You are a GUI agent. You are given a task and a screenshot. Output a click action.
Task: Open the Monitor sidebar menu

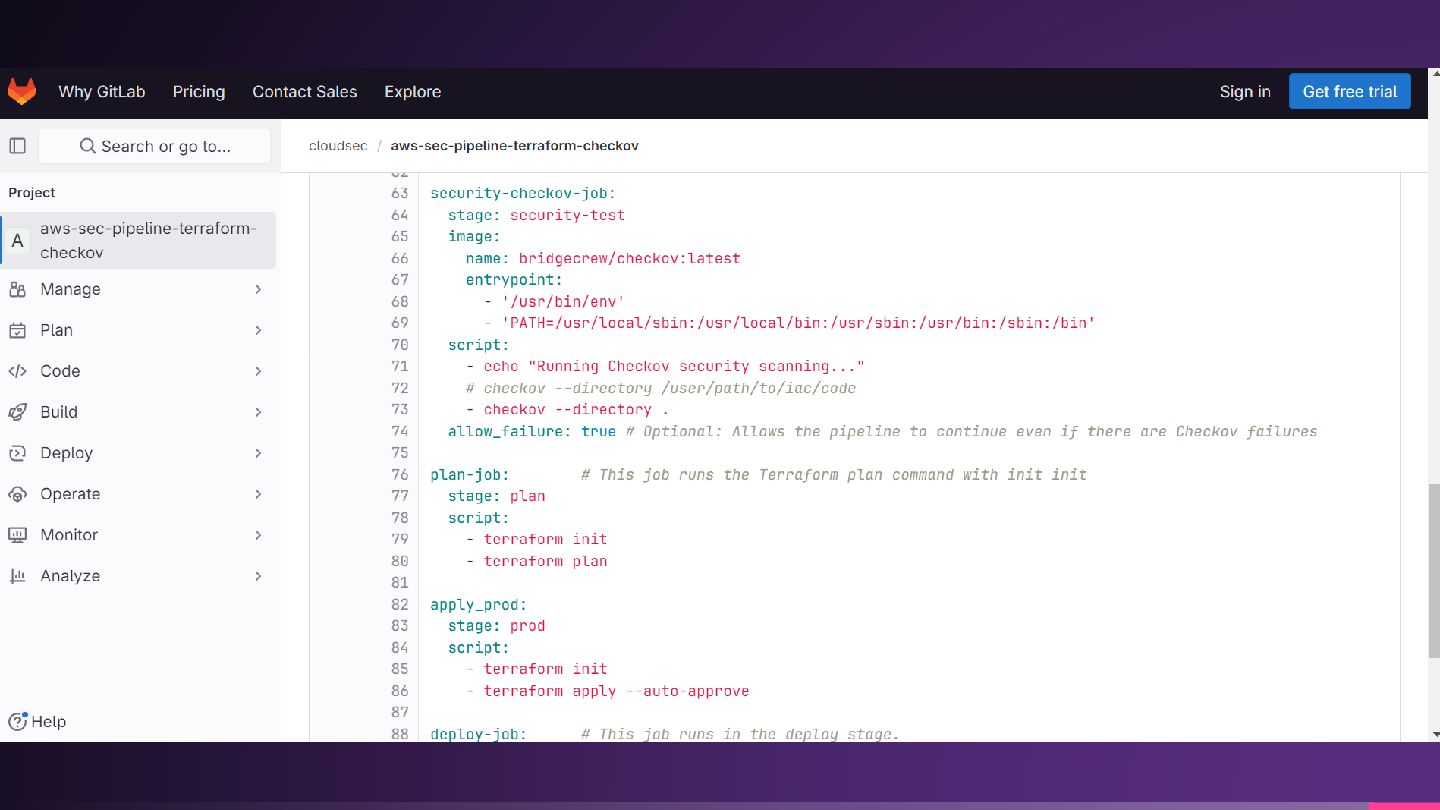138,535
